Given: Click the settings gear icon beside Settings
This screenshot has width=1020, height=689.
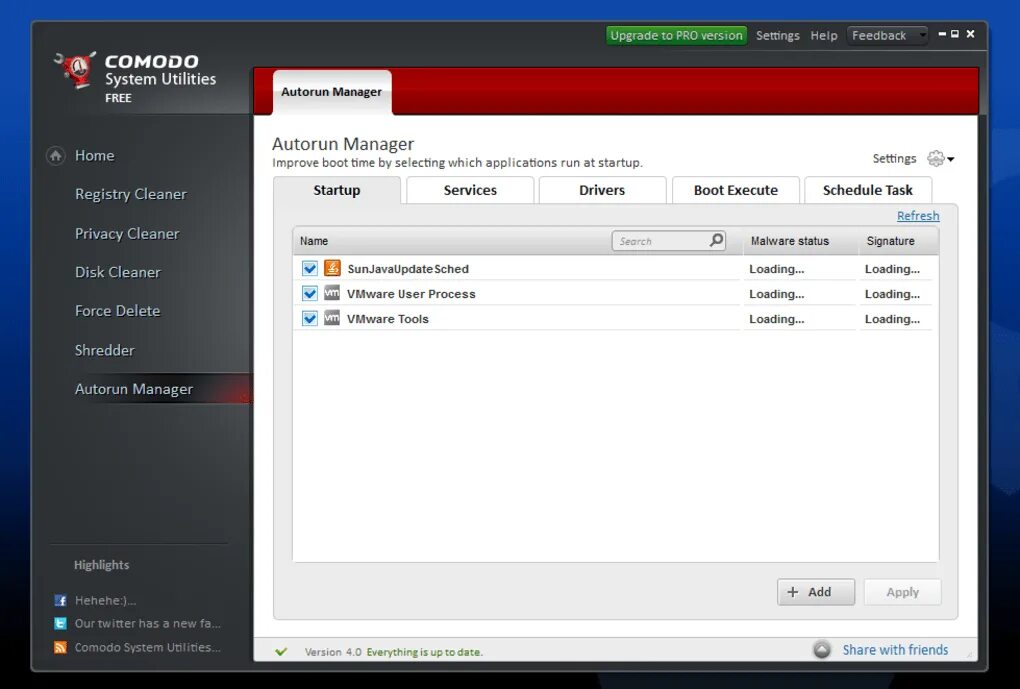Looking at the screenshot, I should 935,158.
